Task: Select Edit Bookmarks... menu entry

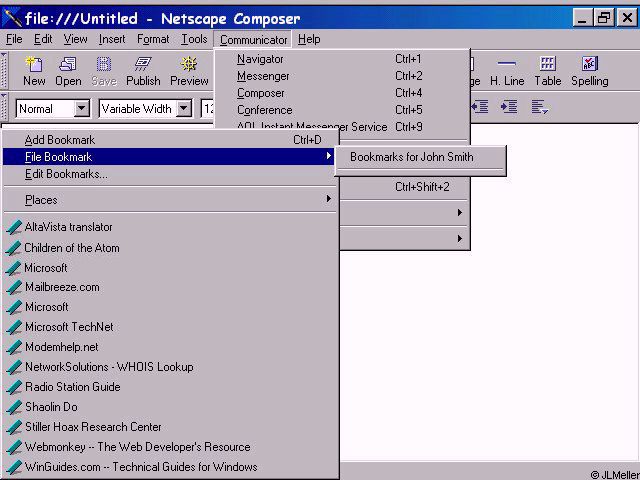Action: 170,174
